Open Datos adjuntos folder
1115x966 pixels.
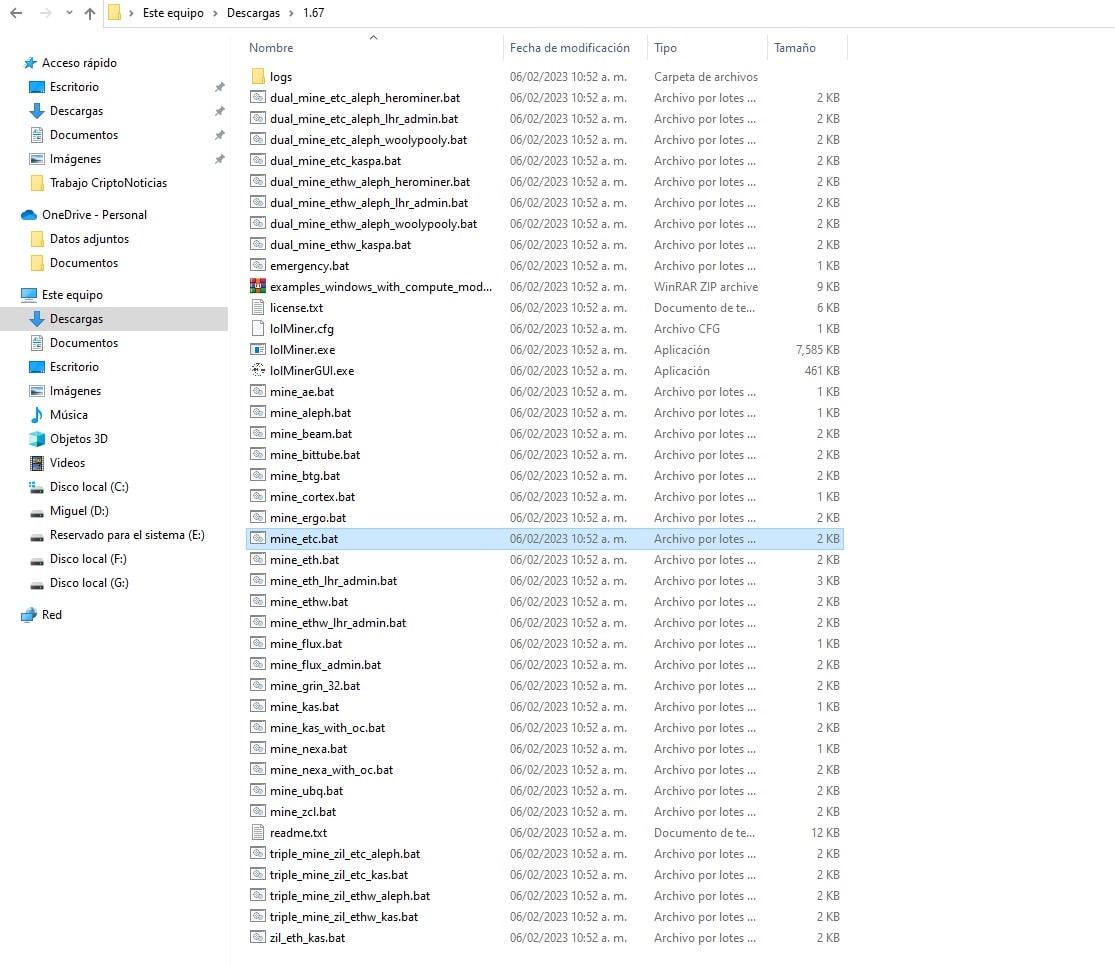point(89,239)
